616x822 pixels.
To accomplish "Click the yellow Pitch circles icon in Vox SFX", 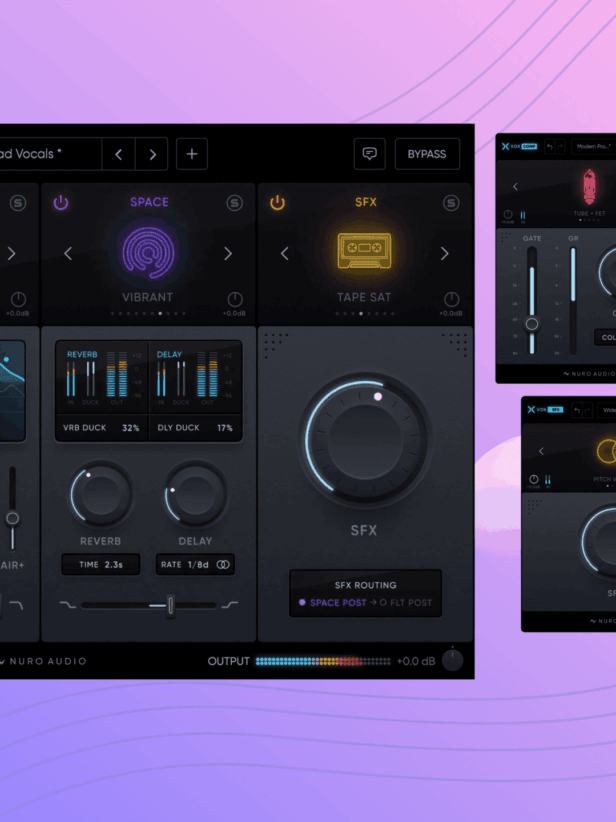I will pyautogui.click(x=607, y=450).
